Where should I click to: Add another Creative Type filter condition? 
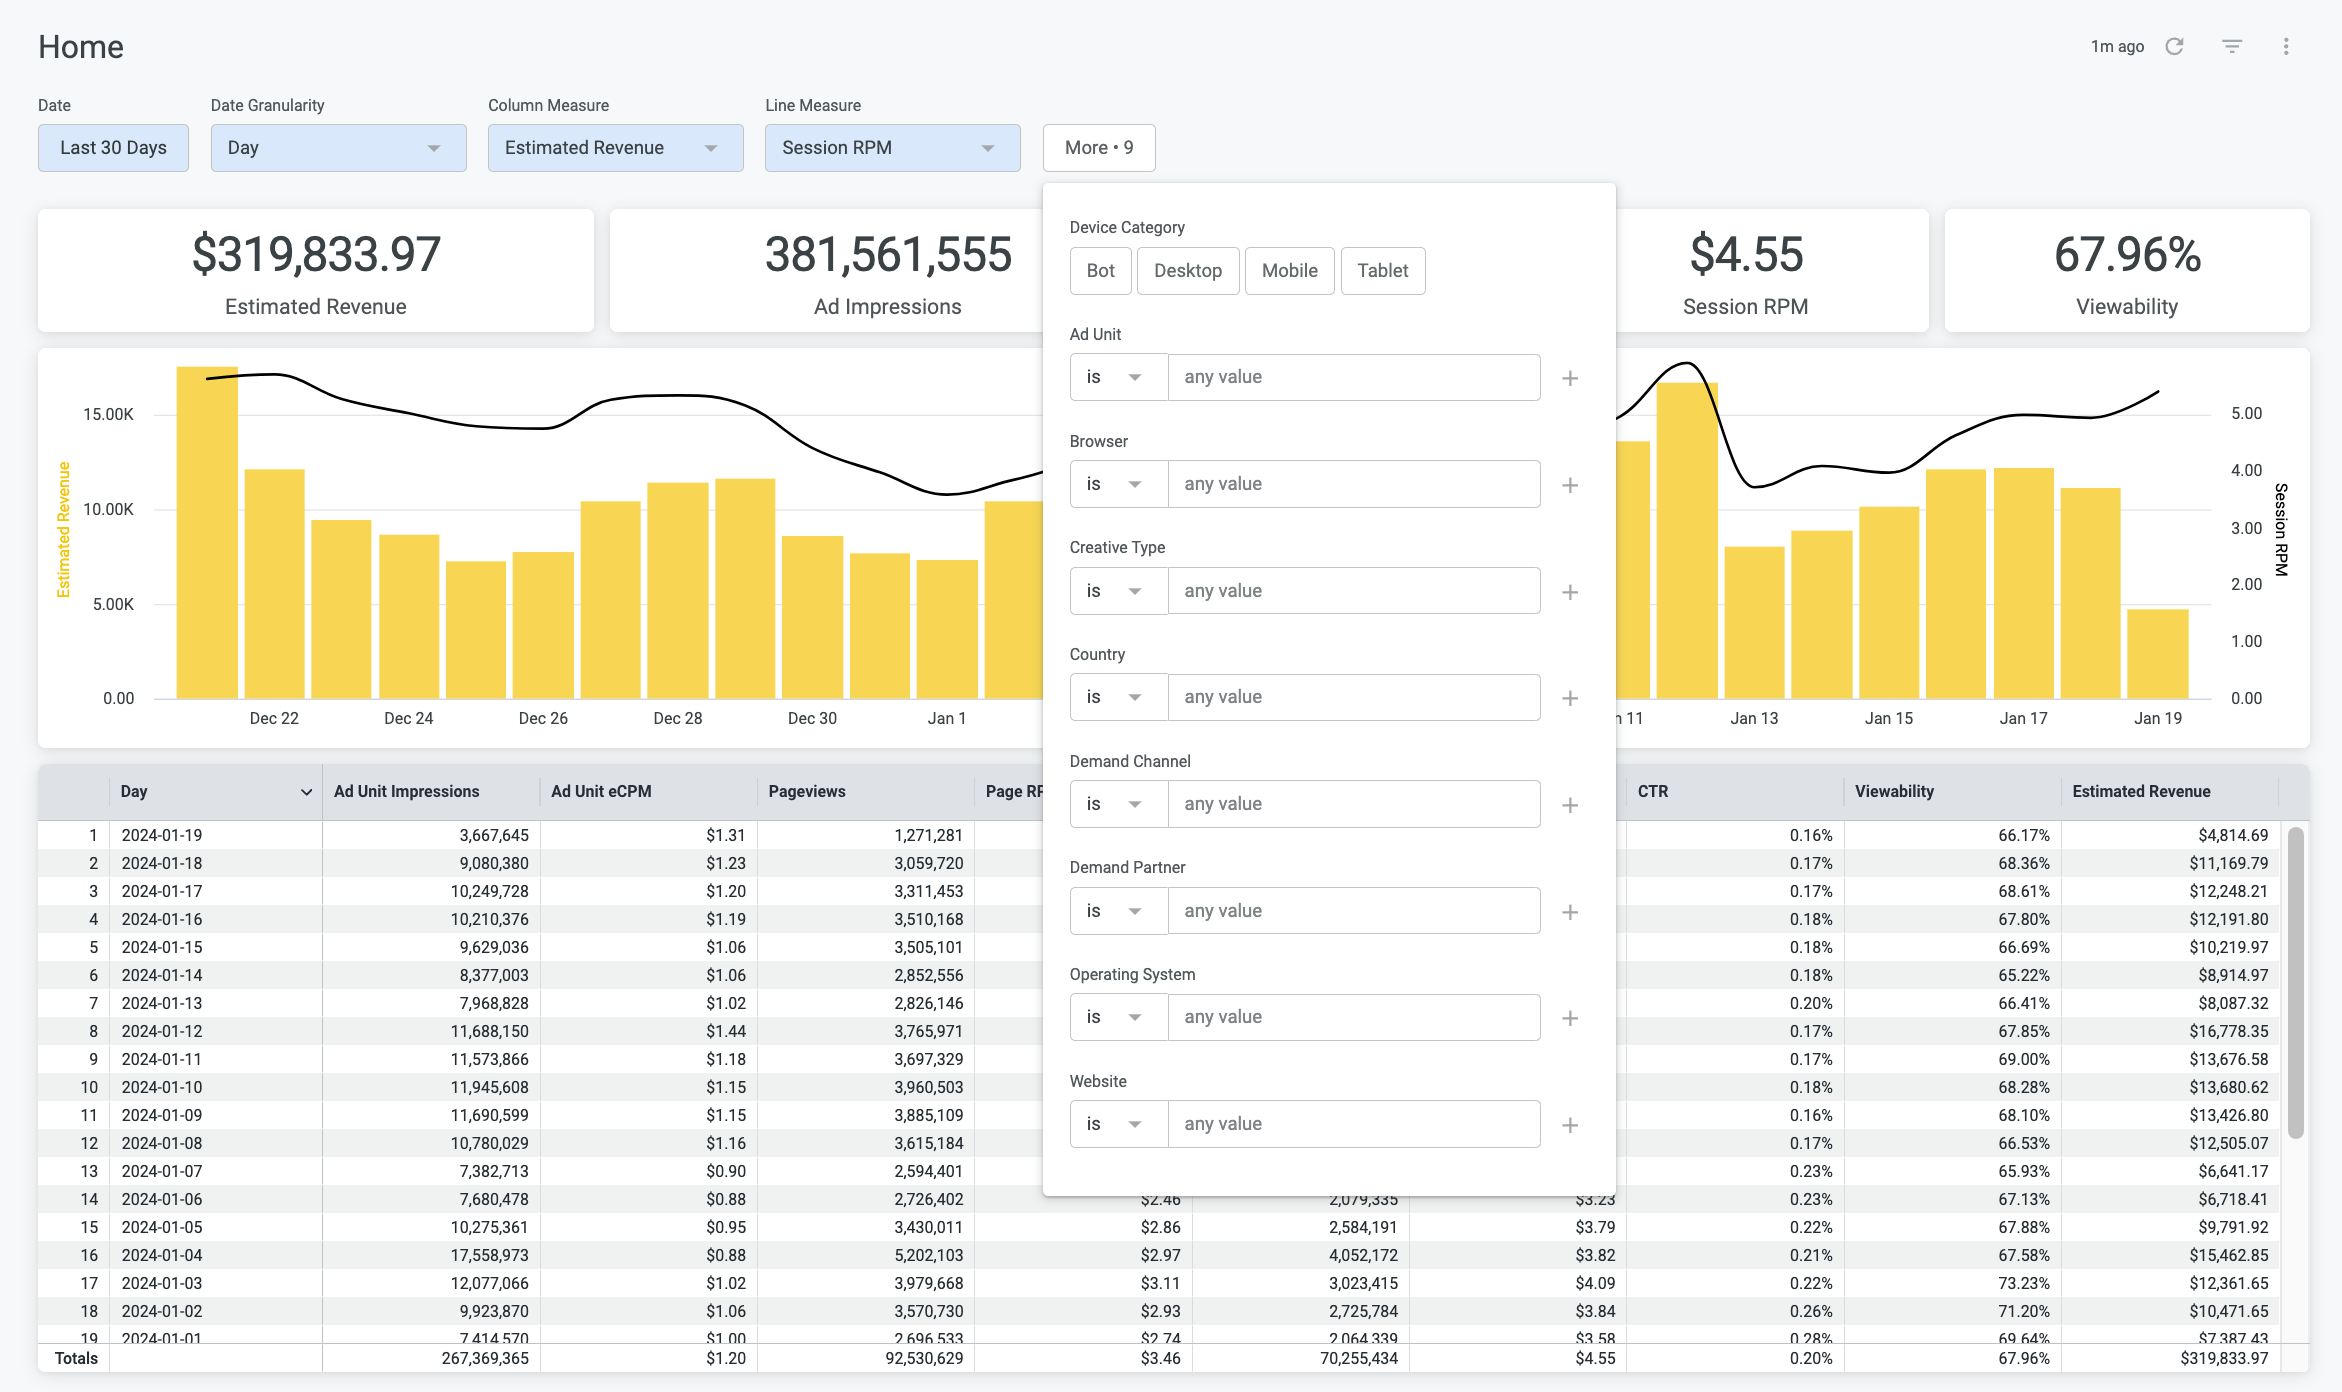(1570, 592)
